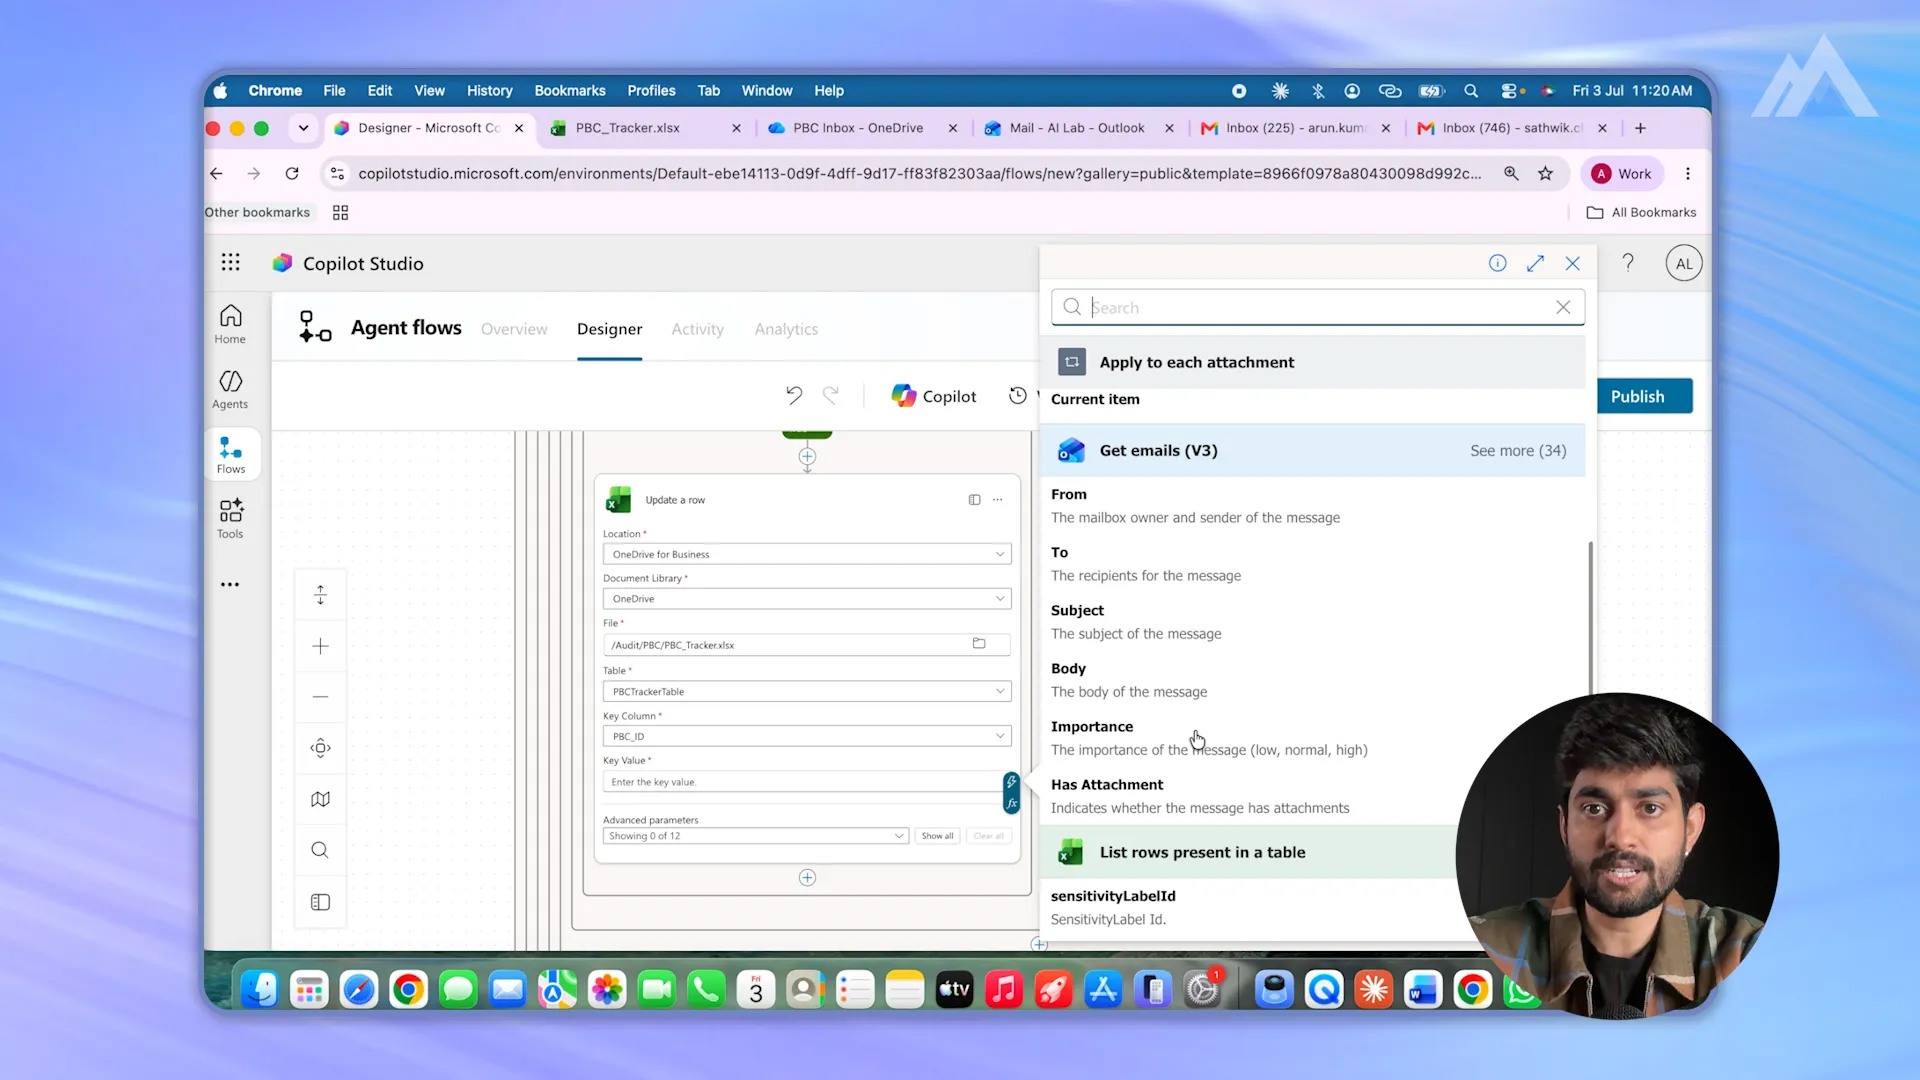
Task: Redo the last designer change
Action: (830, 396)
